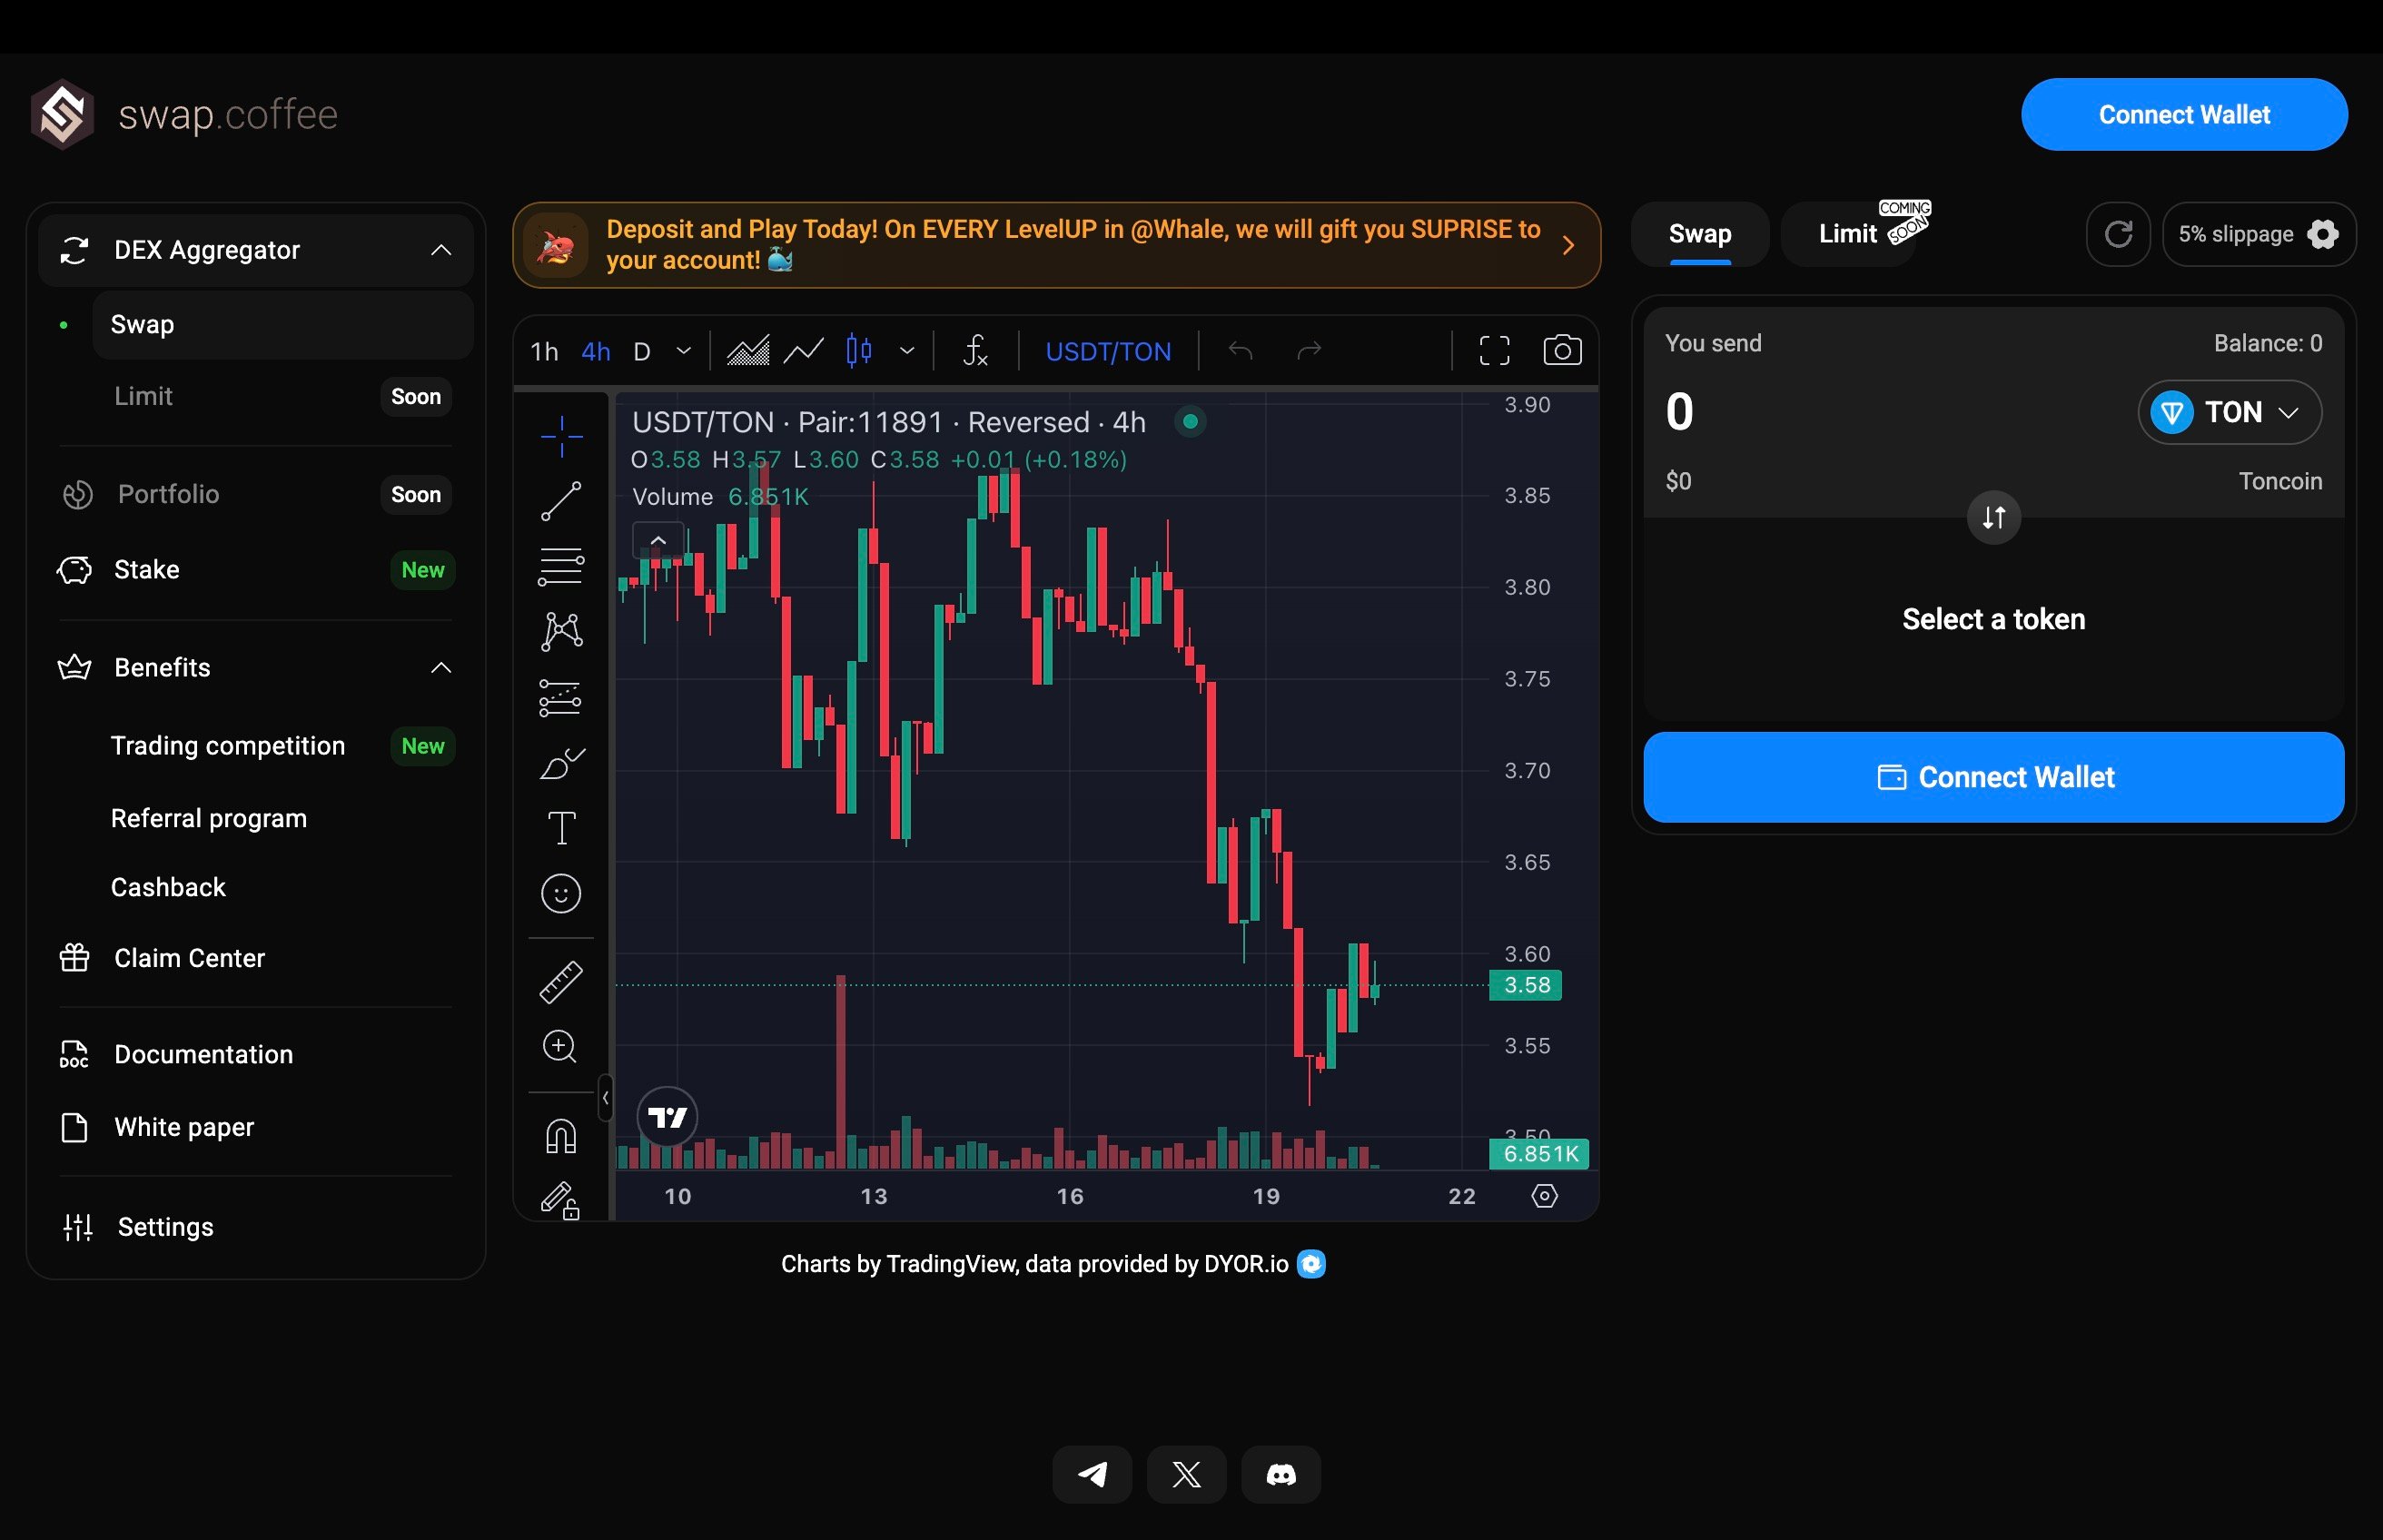
Task: Select candlestick chart style
Action: [x=859, y=351]
